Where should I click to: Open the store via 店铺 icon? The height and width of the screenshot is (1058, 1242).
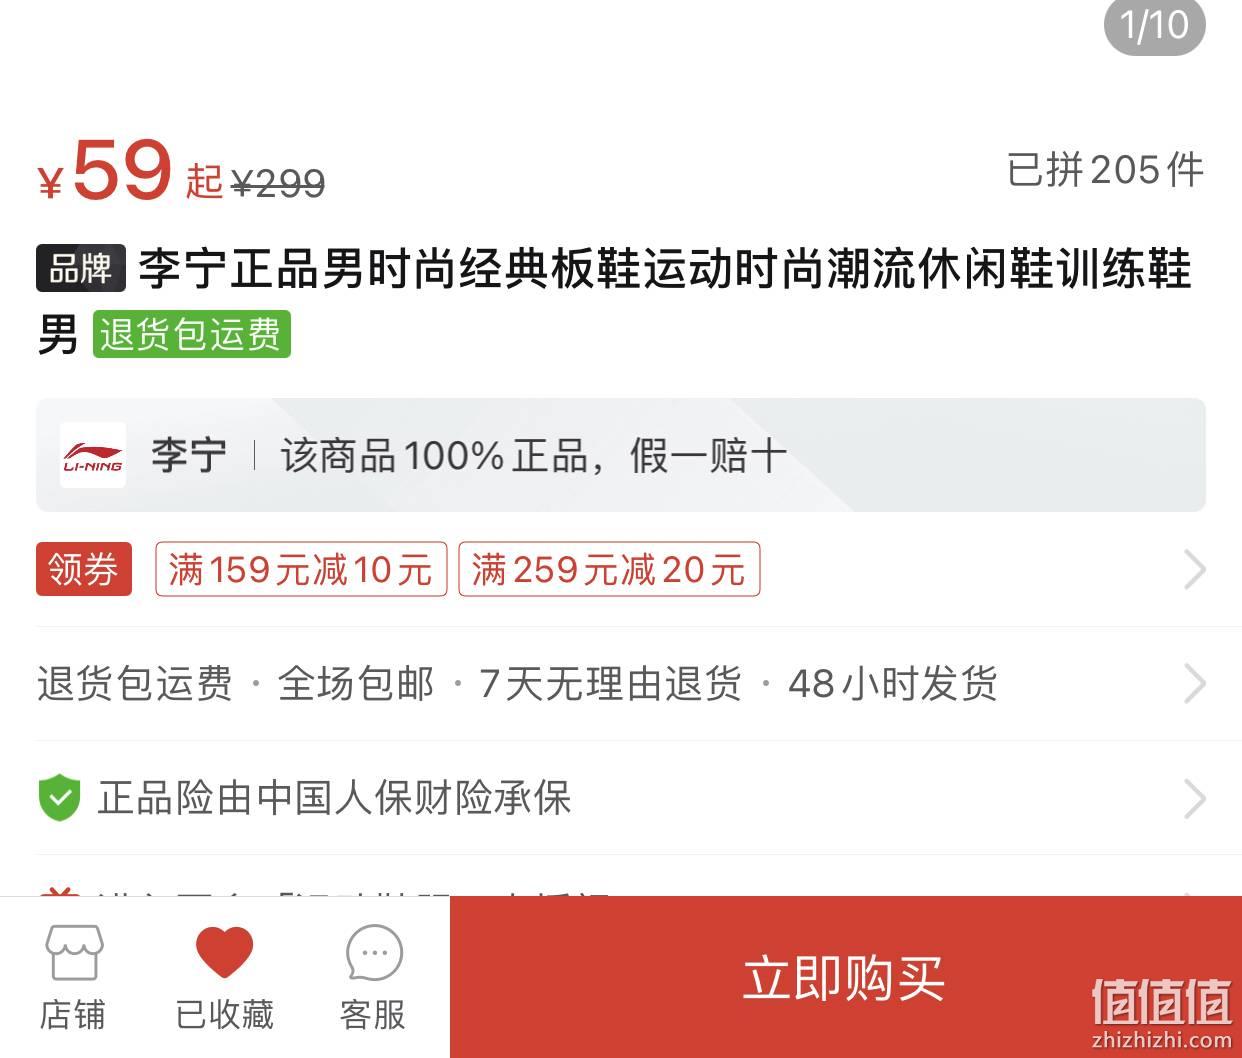(73, 977)
